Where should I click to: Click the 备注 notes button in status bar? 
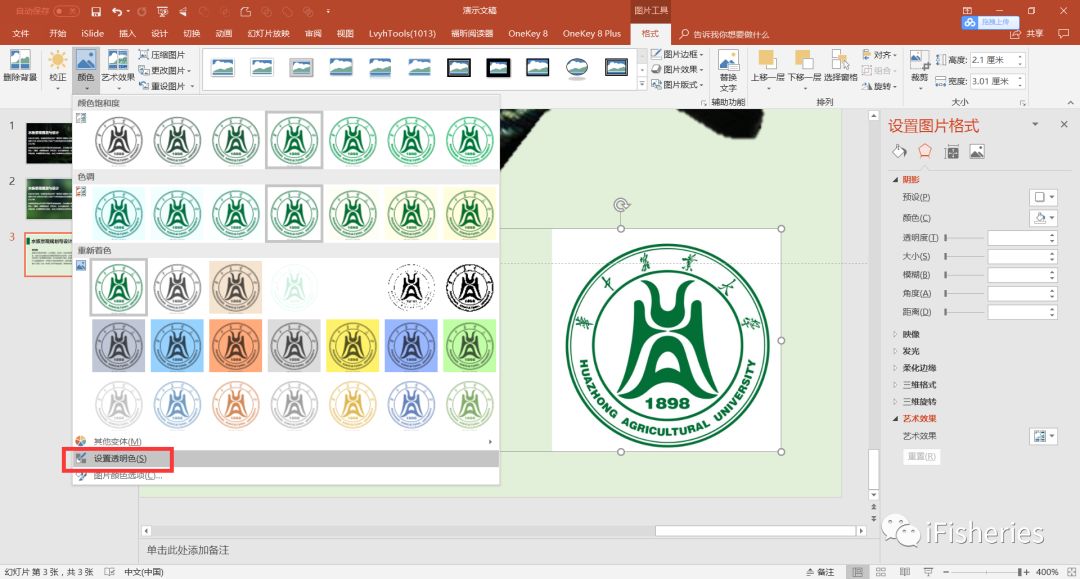pos(820,572)
